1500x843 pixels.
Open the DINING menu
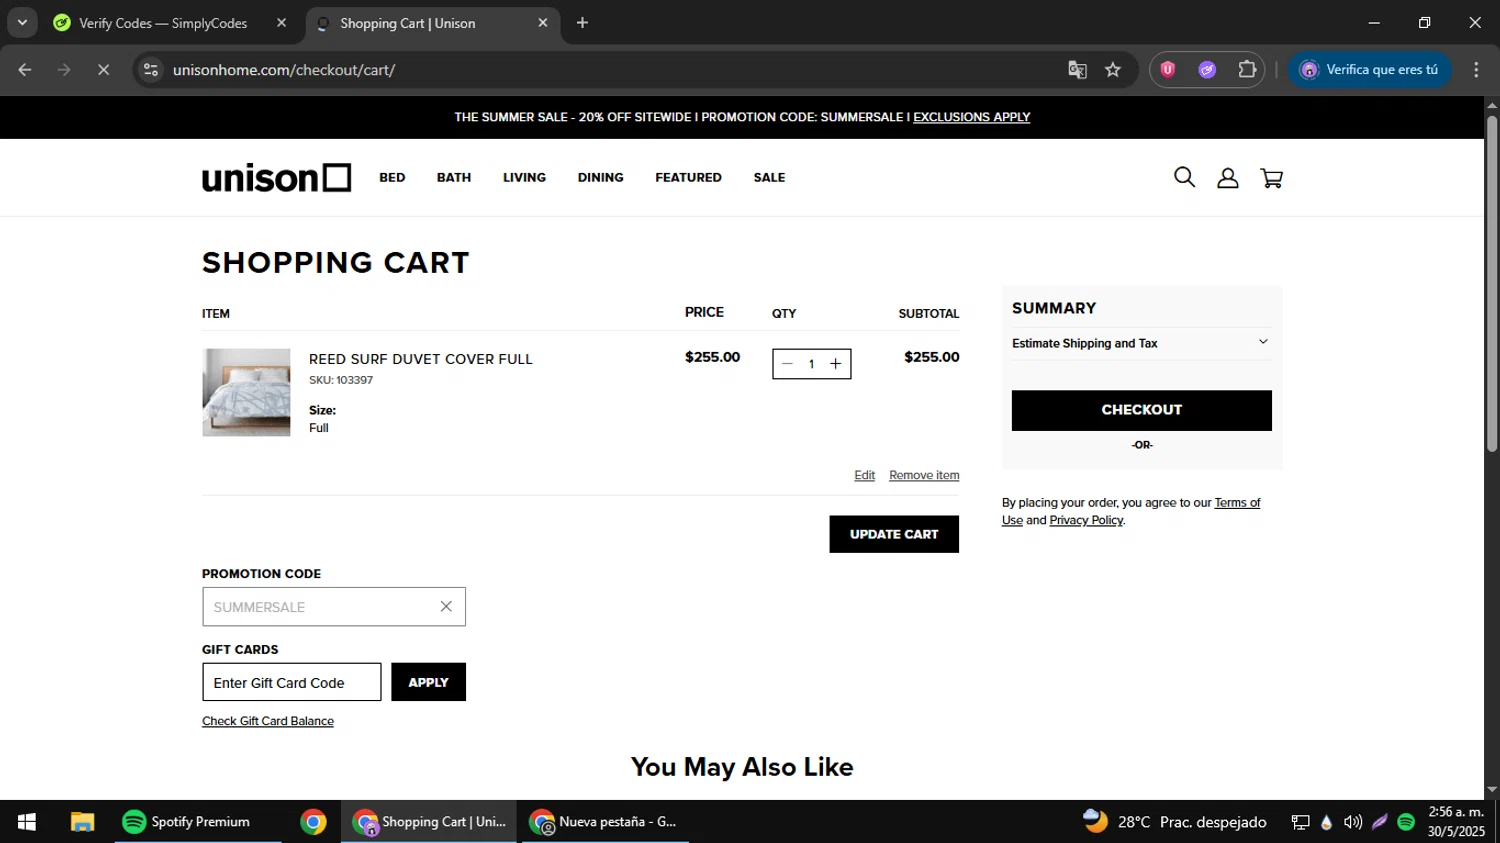coord(600,178)
